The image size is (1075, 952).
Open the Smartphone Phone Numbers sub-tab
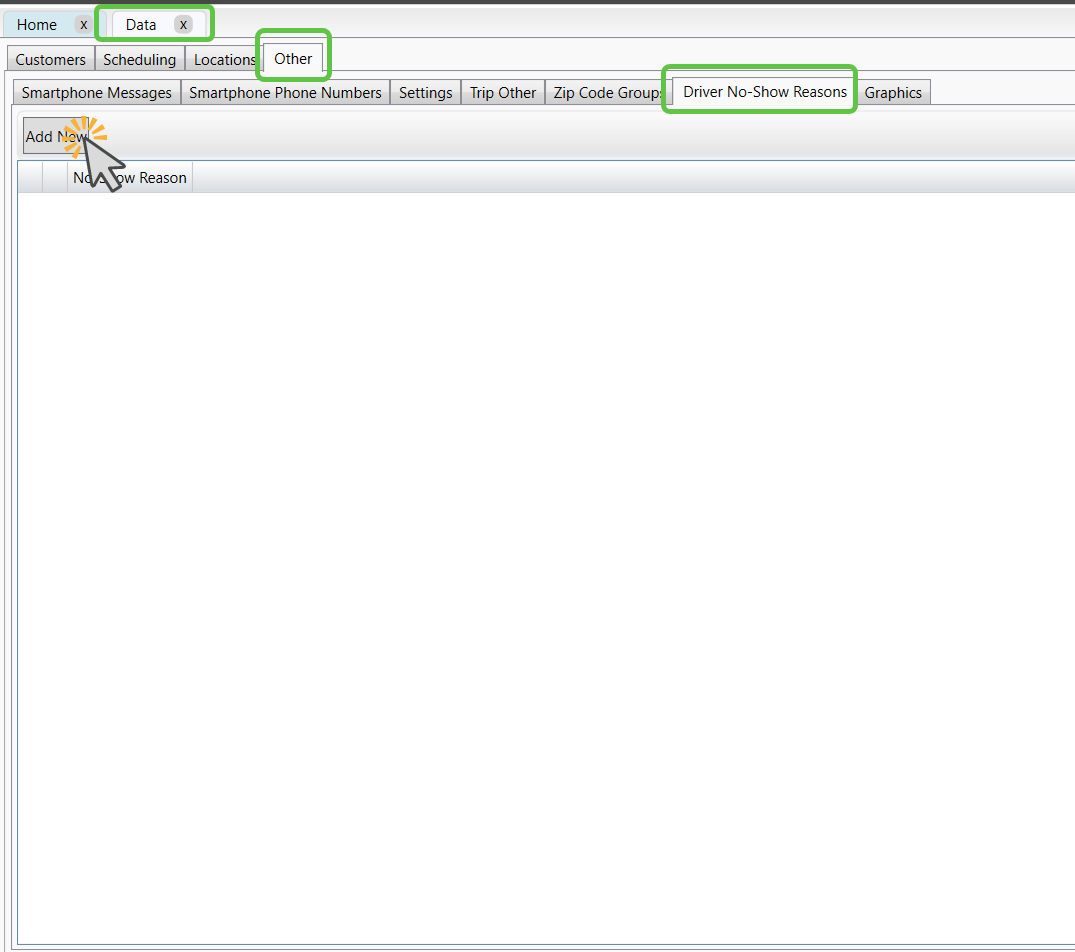point(285,93)
